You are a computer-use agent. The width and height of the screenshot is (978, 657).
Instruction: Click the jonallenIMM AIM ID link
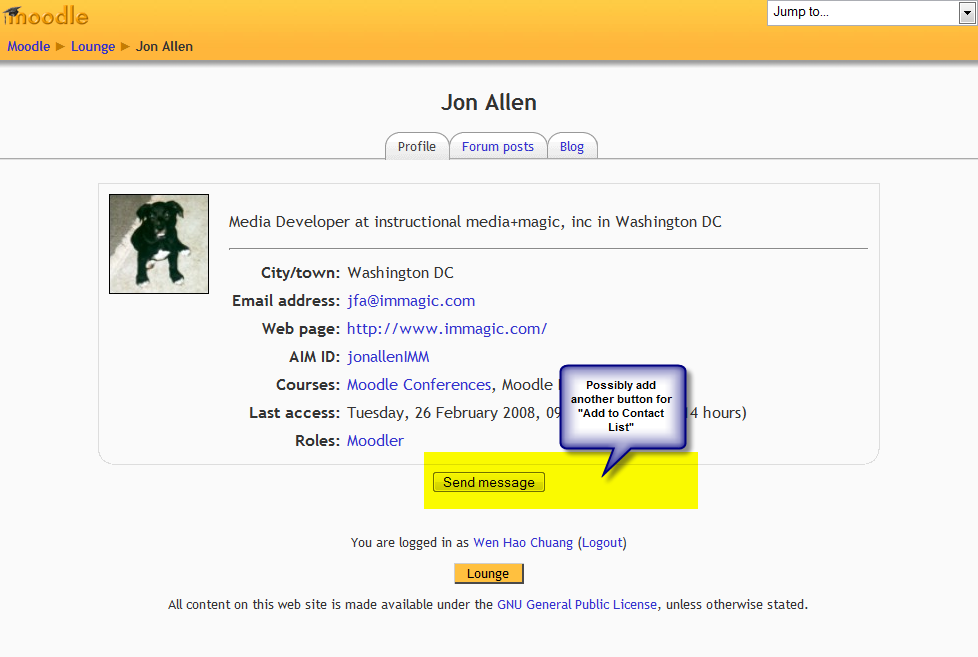[388, 357]
